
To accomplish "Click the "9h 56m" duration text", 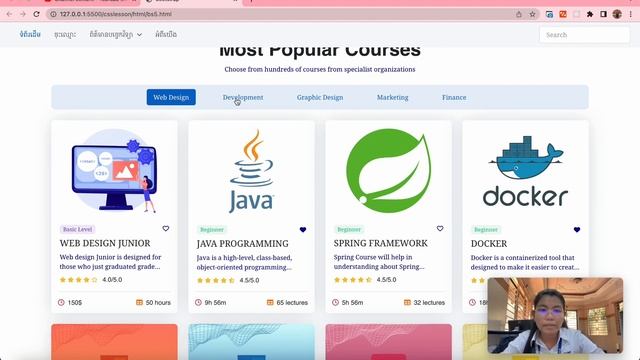I will click(216, 302).
